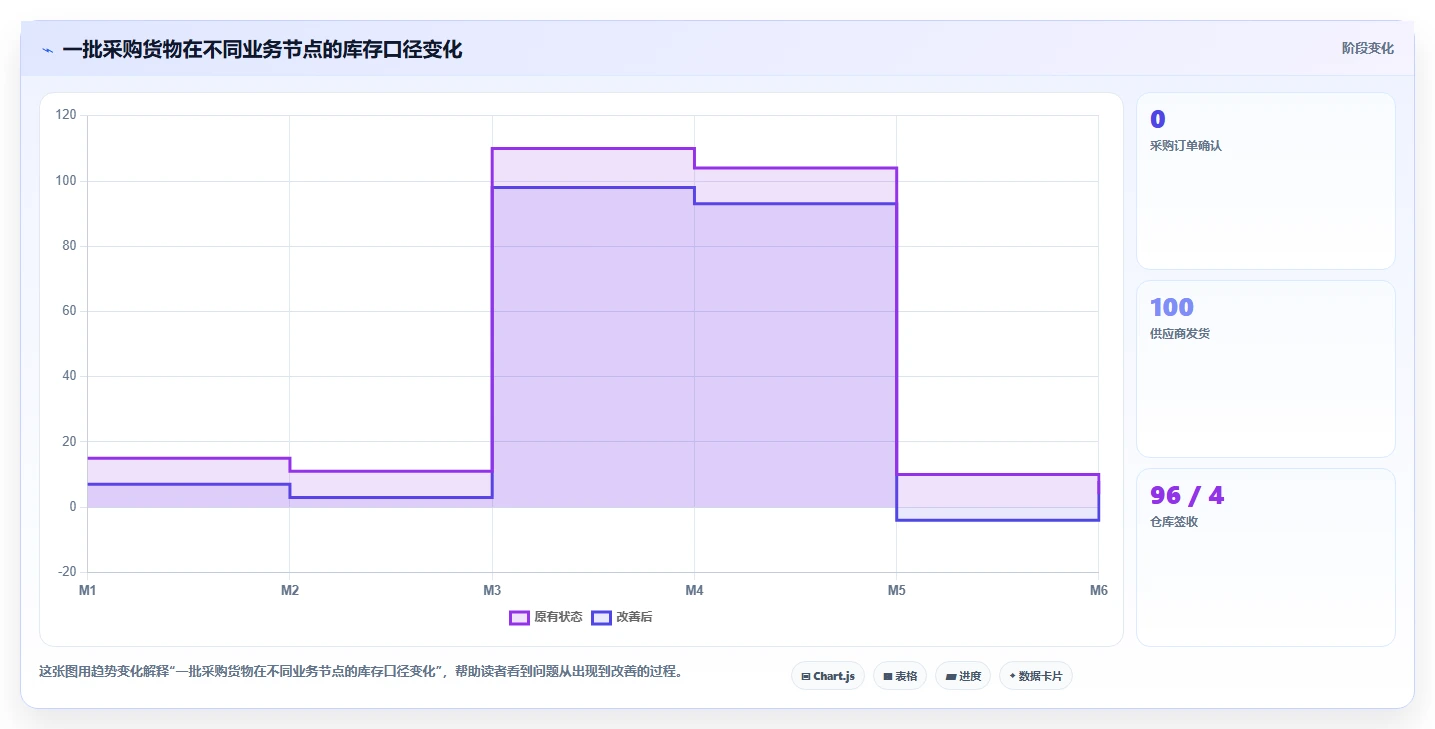The width and height of the screenshot is (1435, 729).
Task: Click the -20 y-axis label
Action: click(67, 572)
